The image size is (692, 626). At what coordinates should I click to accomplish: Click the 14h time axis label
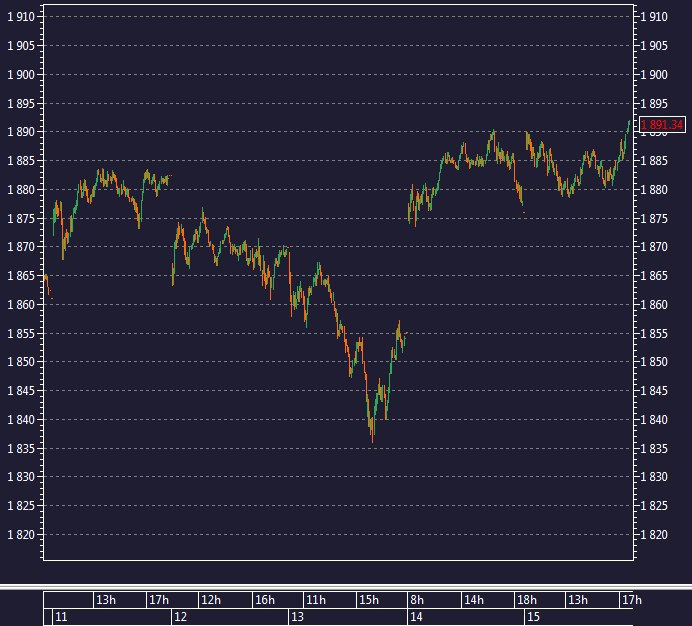pyautogui.click(x=474, y=600)
